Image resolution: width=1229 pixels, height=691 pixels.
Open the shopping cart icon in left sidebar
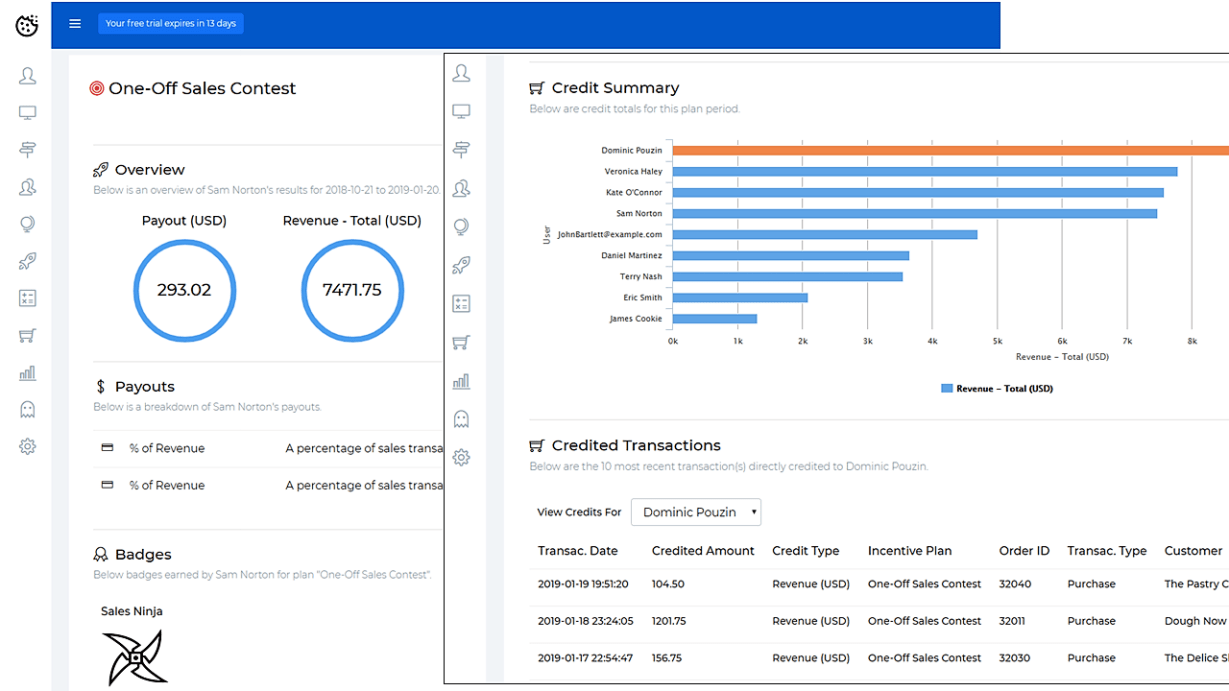[27, 336]
